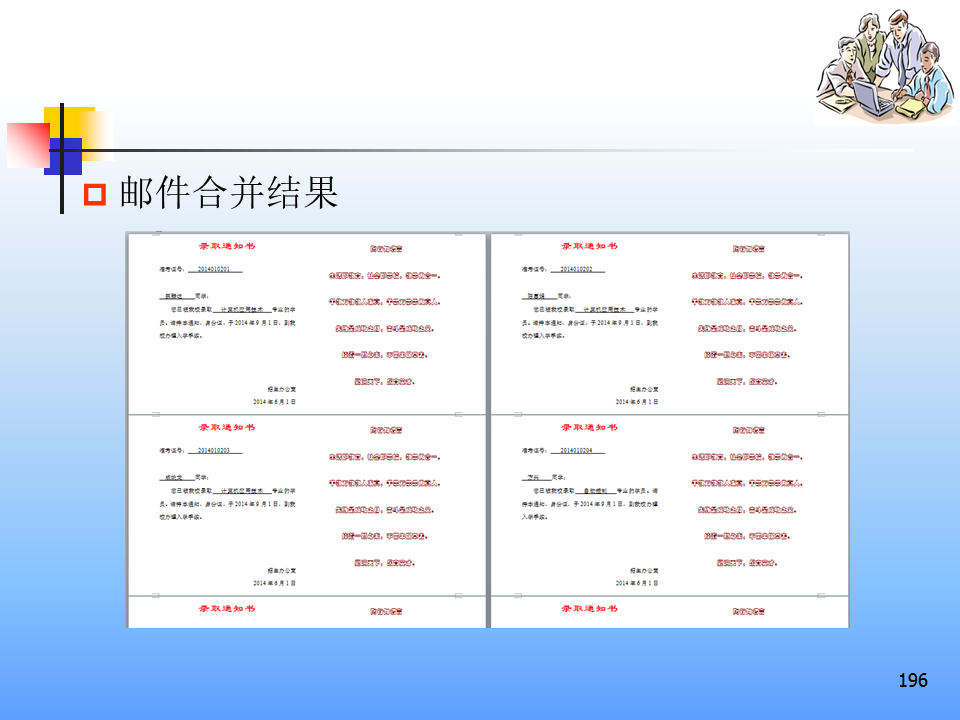Click the 准考证号 label on the 2014010203 letter
Image resolution: width=960 pixels, height=720 pixels.
[172, 451]
